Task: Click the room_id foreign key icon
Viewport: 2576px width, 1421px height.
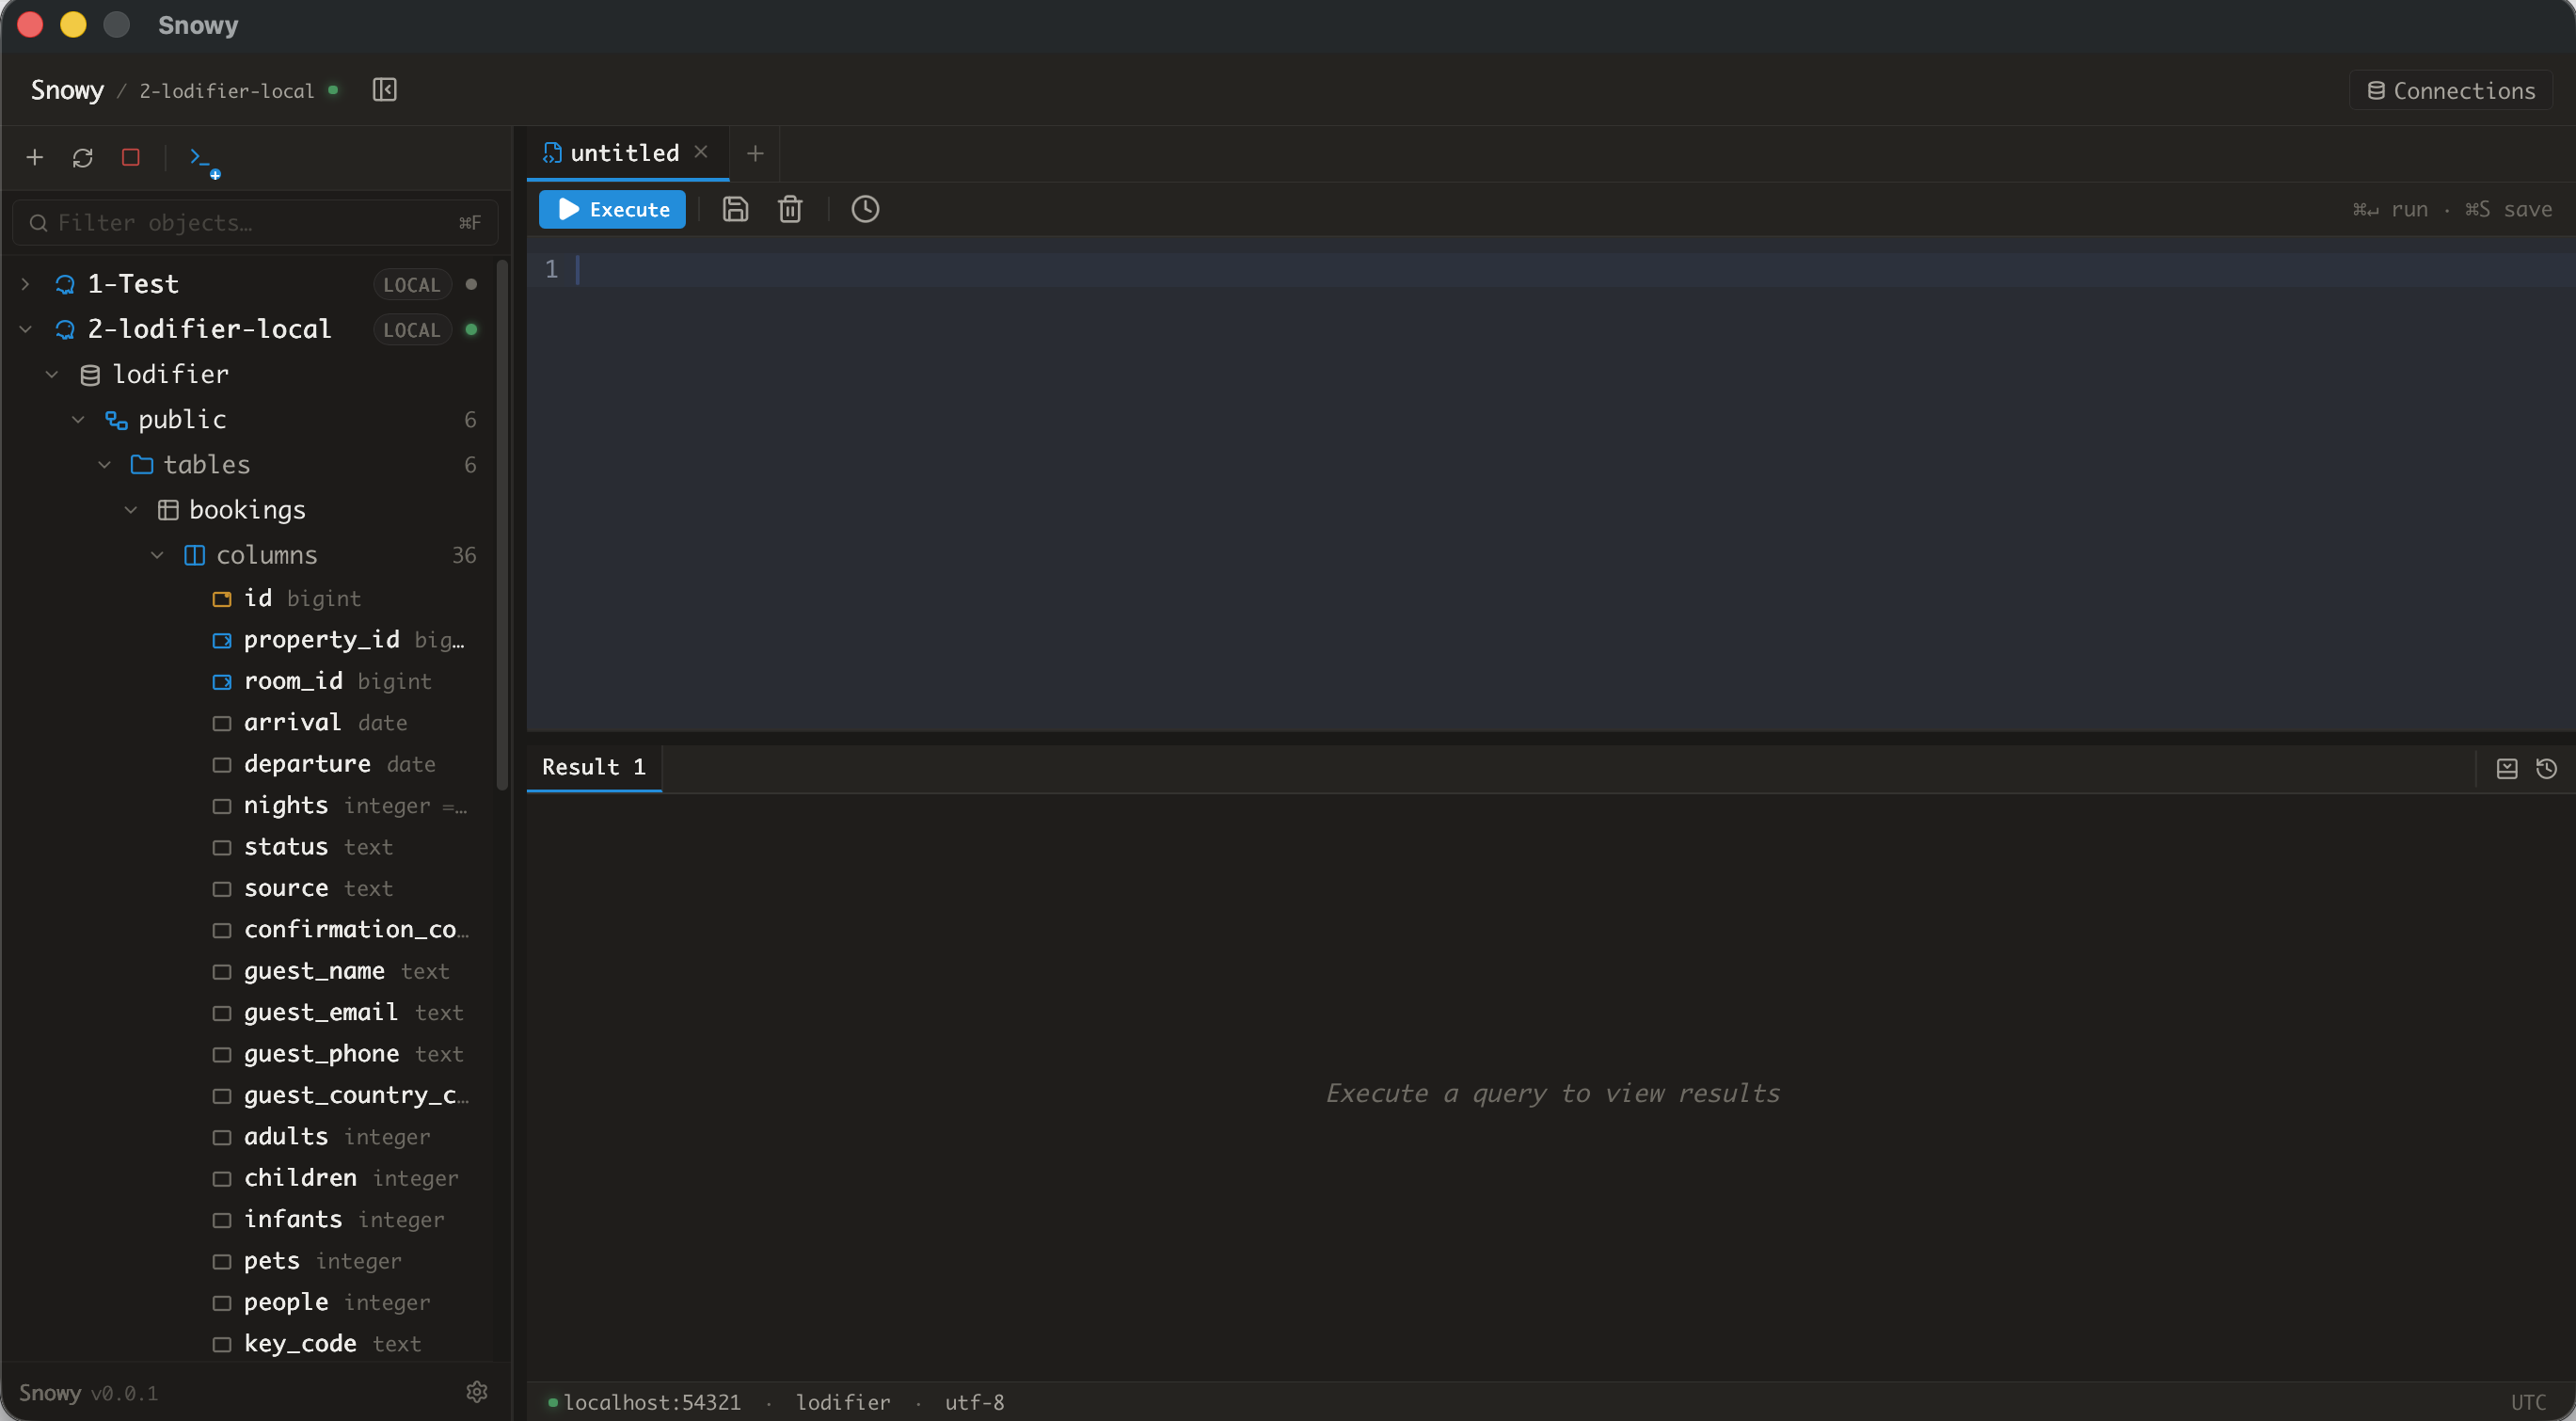Action: (x=222, y=682)
